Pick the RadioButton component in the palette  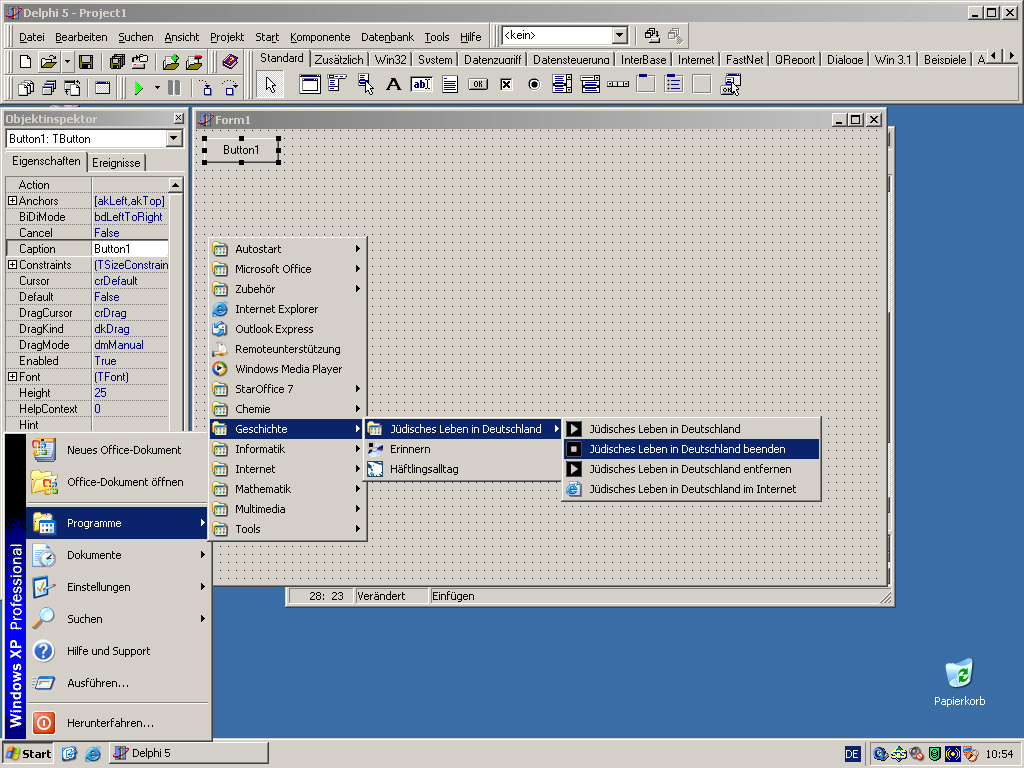pyautogui.click(x=534, y=85)
